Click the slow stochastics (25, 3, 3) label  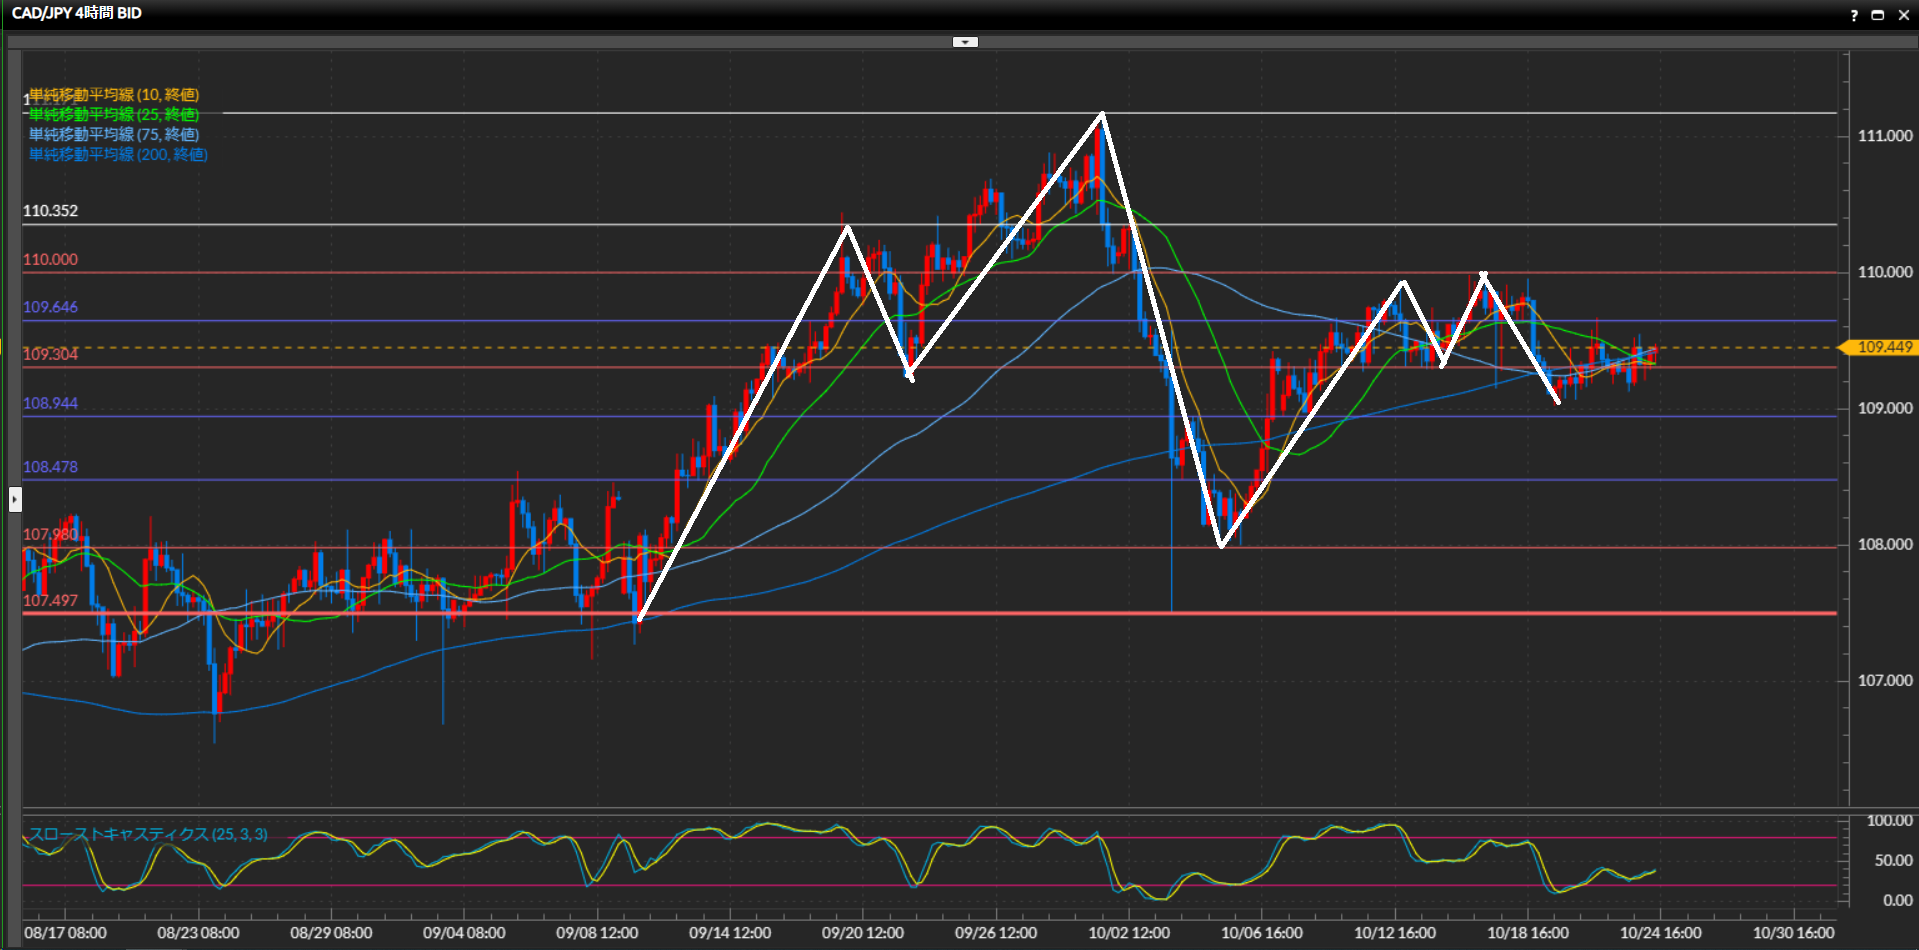pyautogui.click(x=148, y=834)
